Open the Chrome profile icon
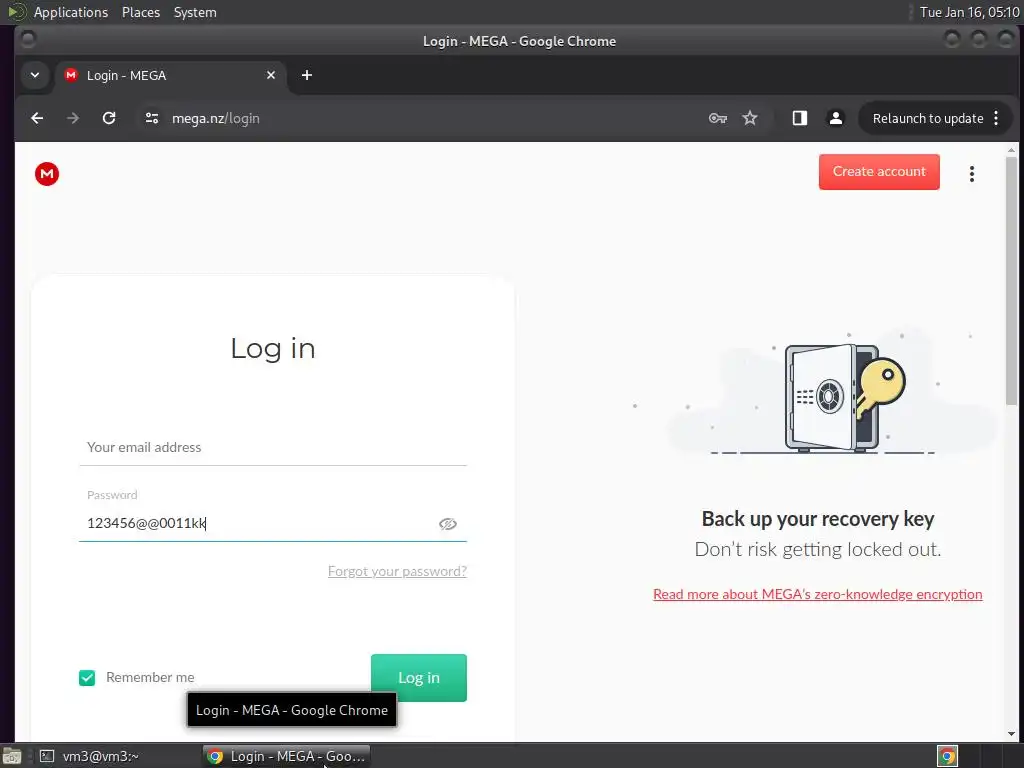This screenshot has height=768, width=1024. pos(835,118)
